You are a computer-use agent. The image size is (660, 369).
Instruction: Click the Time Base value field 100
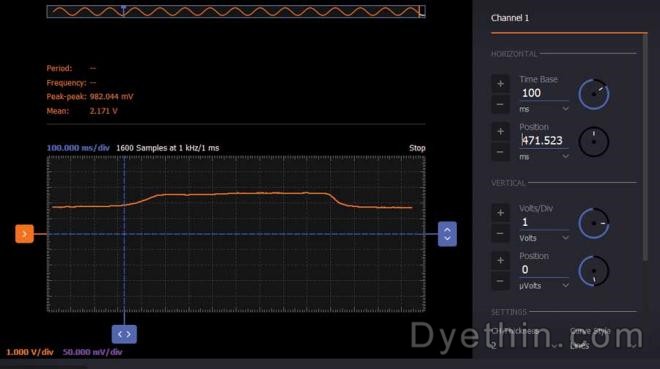544,93
